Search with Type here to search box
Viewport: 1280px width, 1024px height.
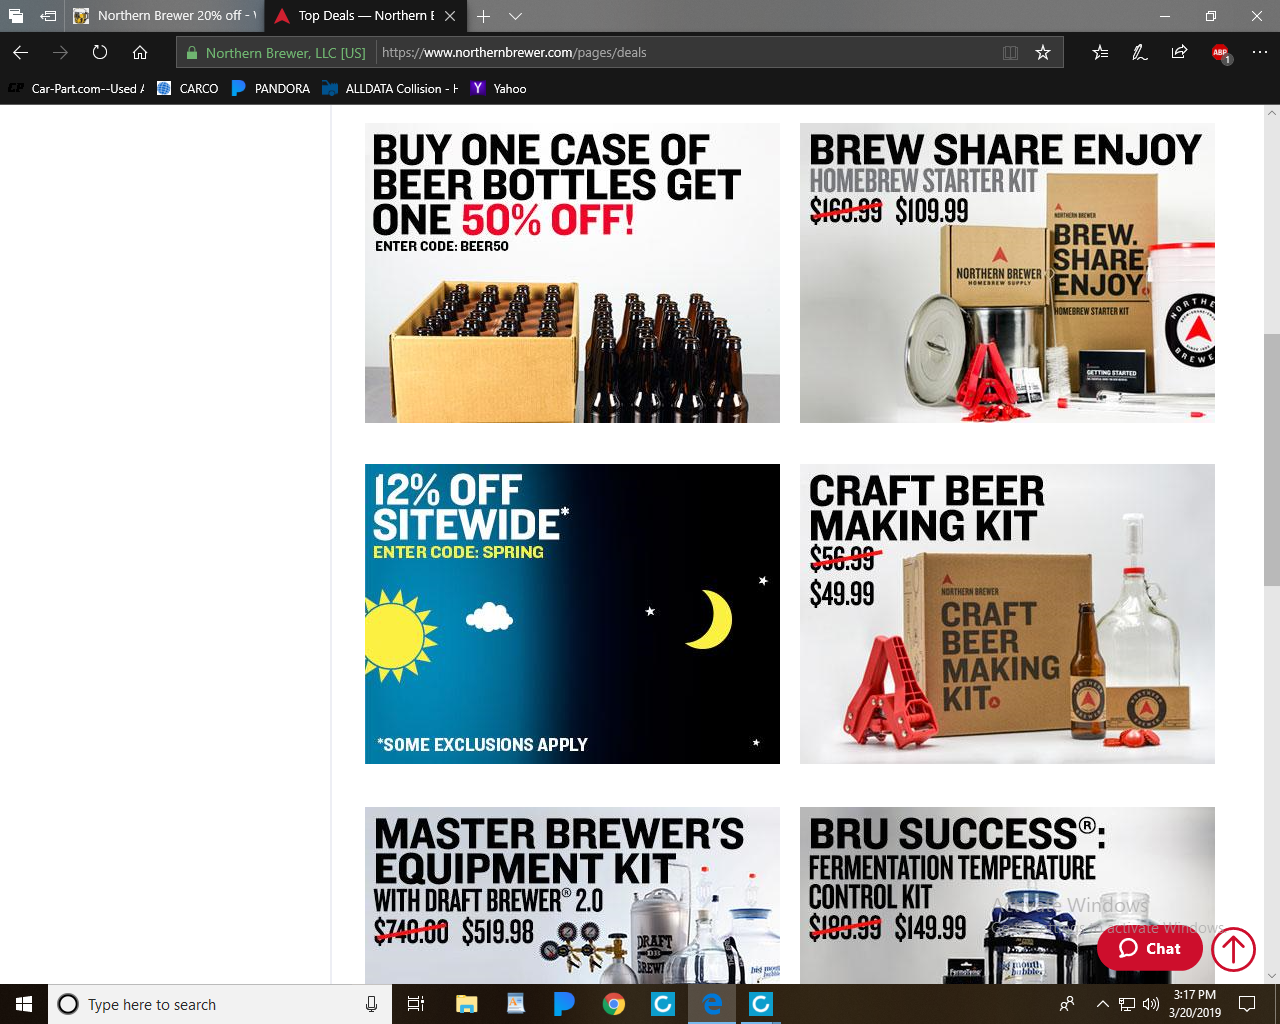click(x=220, y=1004)
